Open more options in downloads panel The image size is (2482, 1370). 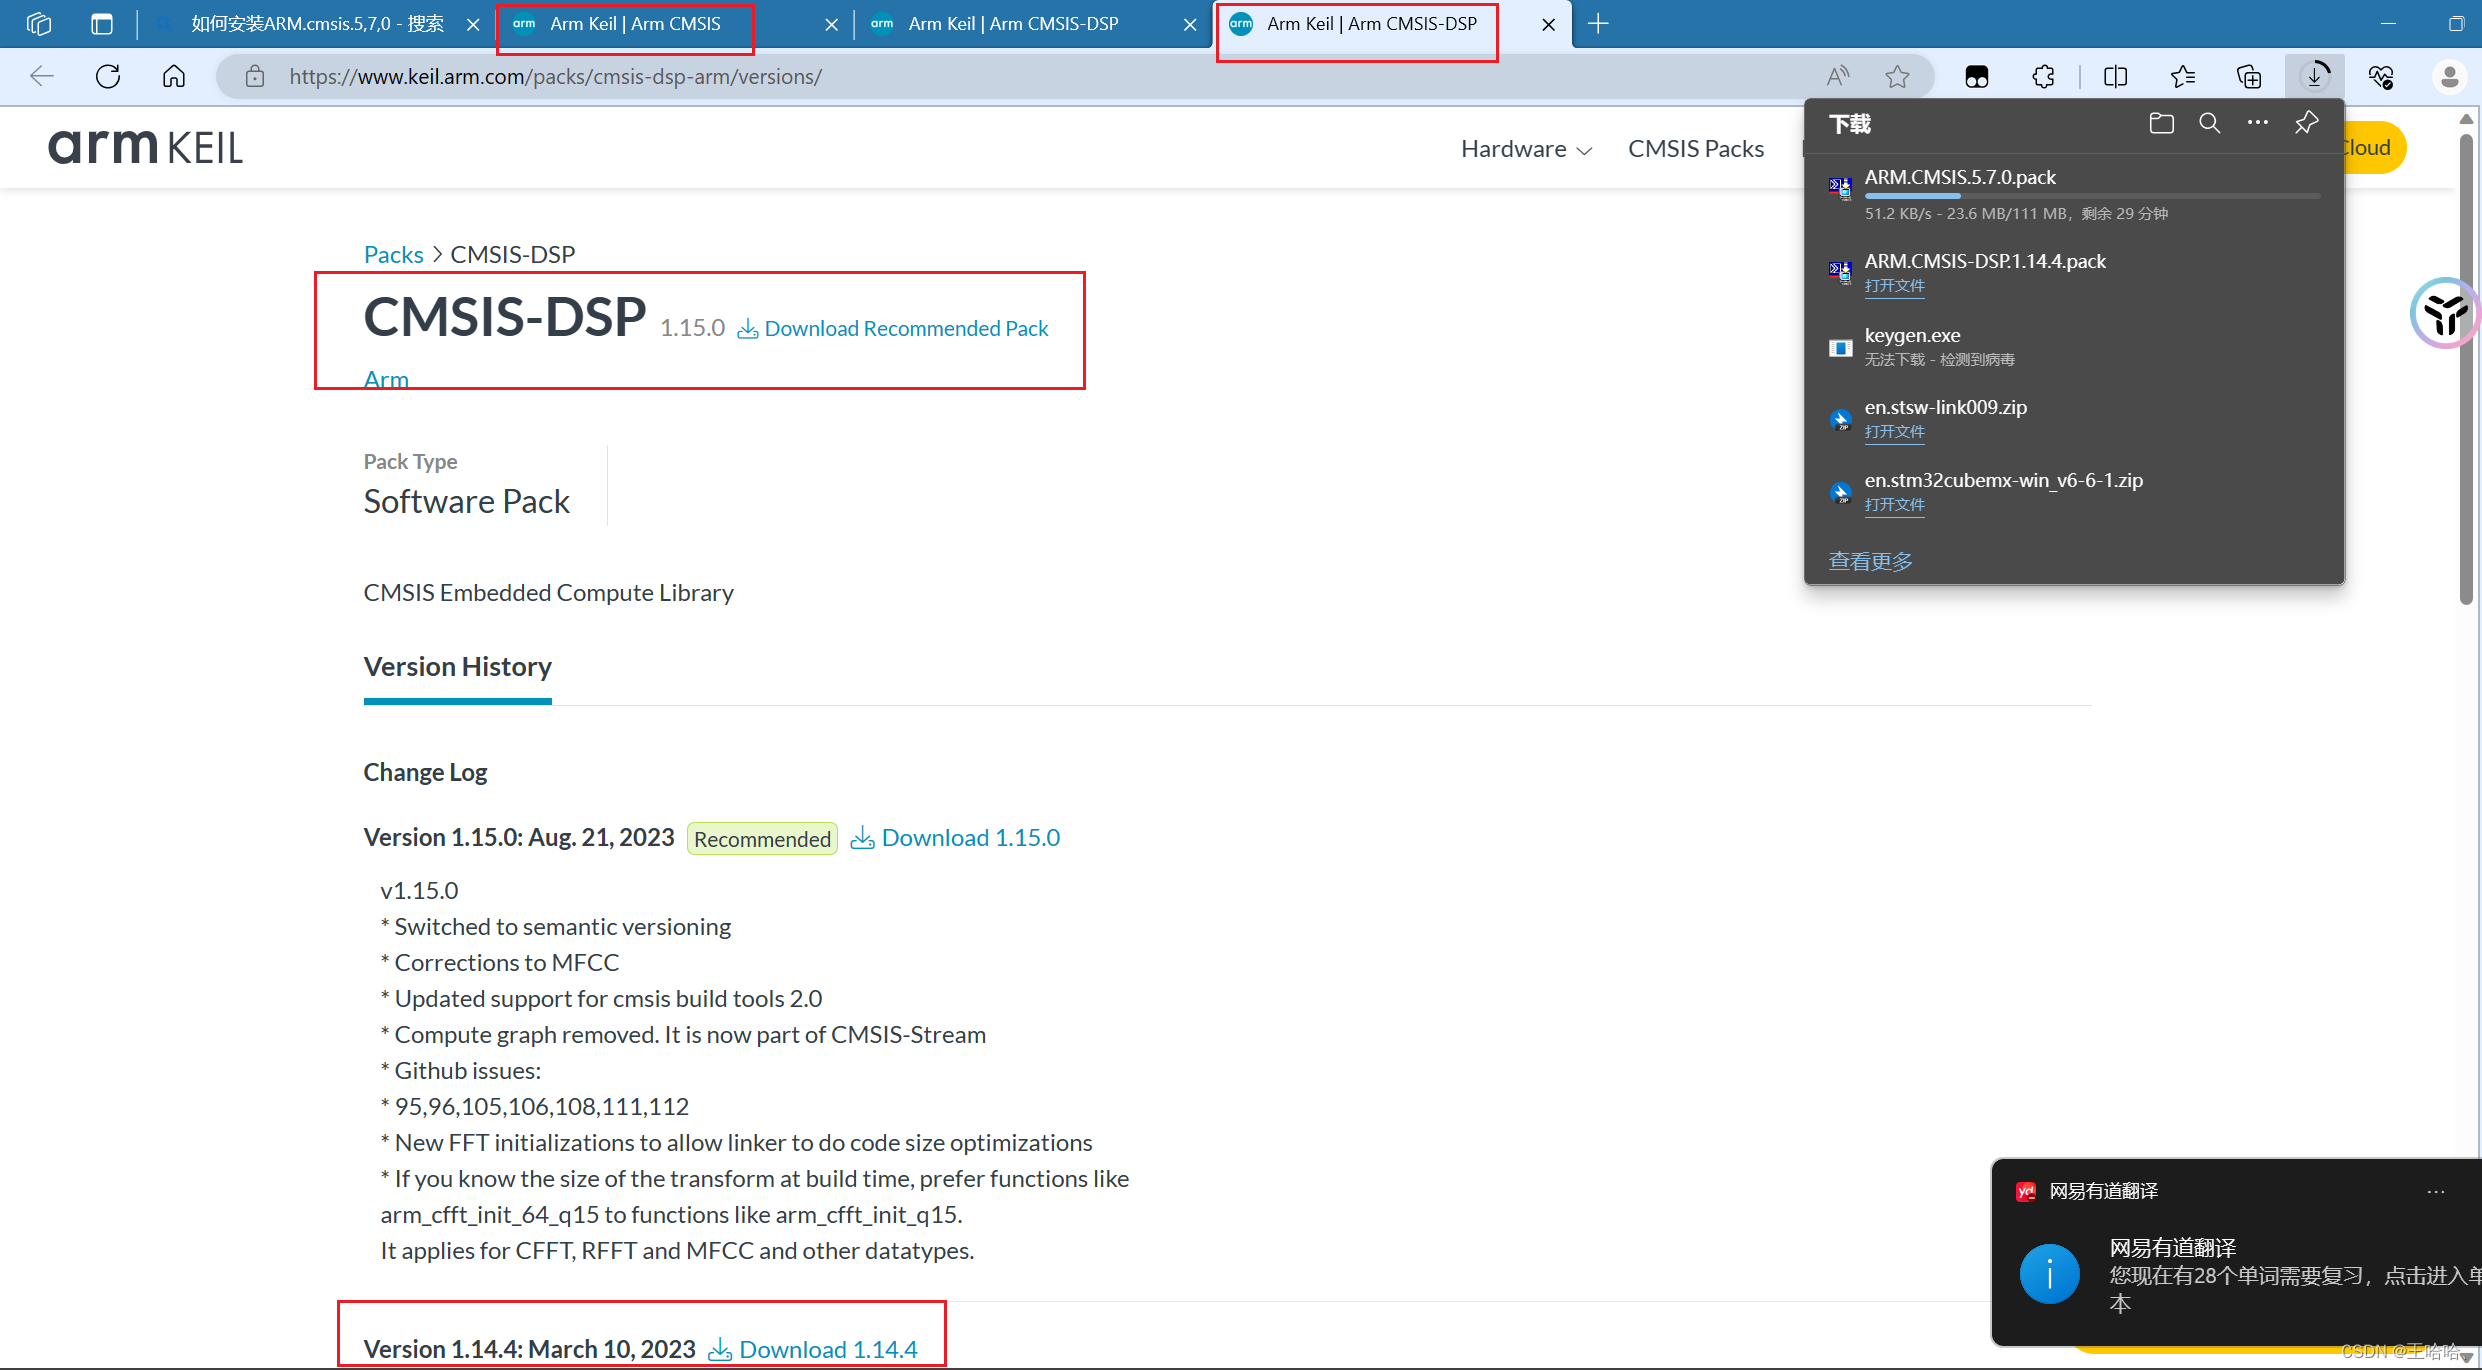[2257, 123]
